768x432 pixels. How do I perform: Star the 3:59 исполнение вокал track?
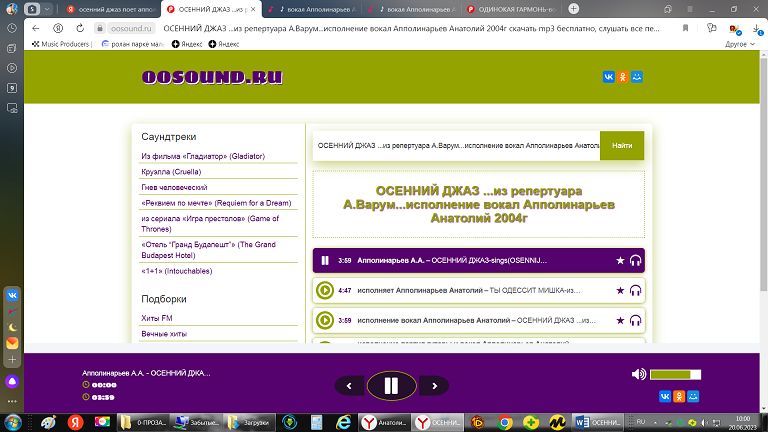pos(620,320)
